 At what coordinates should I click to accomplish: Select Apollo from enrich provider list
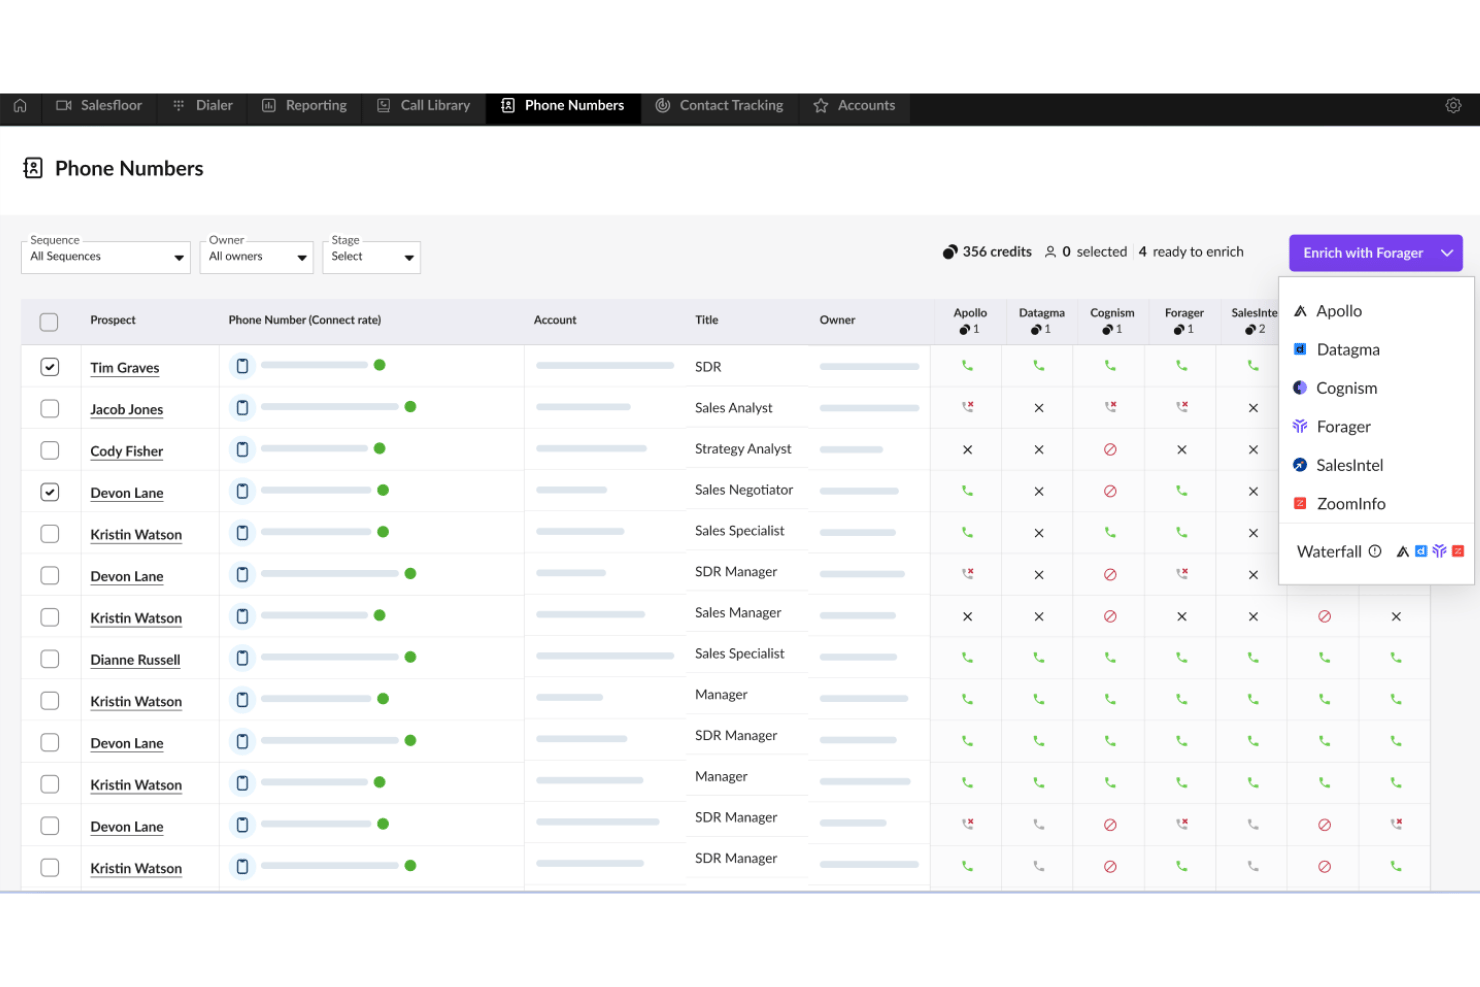pyautogui.click(x=1376, y=311)
